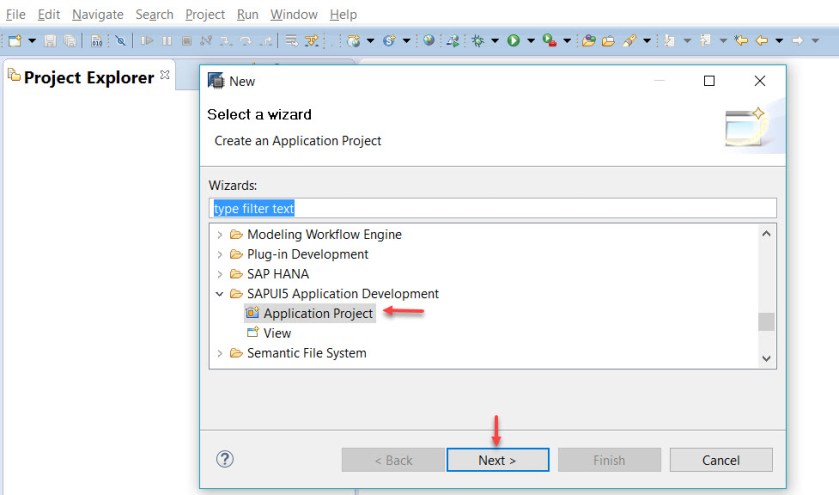Collapse SAPUI5 Application Development folder
Screen dimensions: 839x495
click(x=219, y=294)
